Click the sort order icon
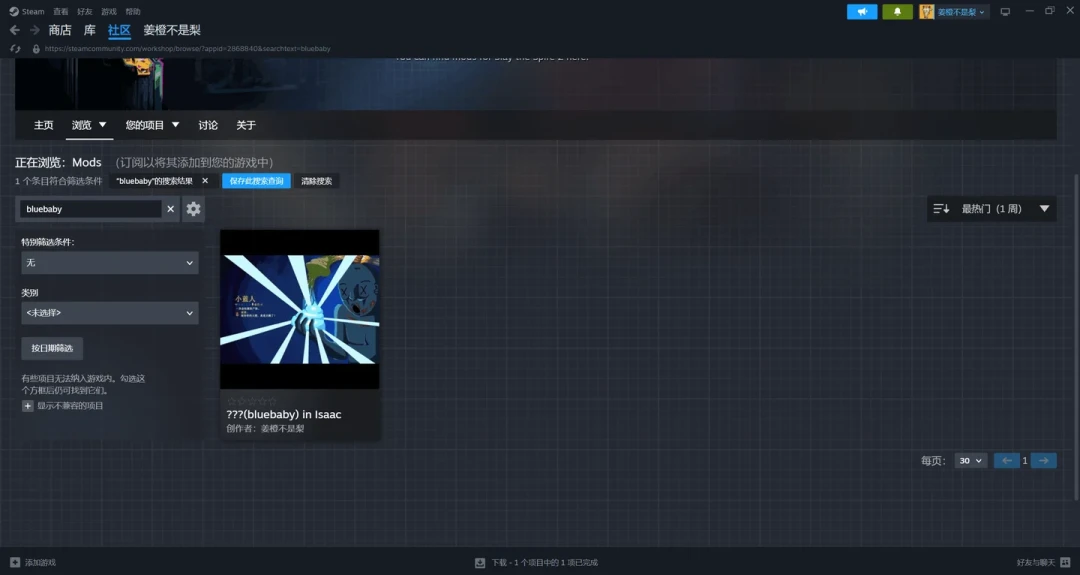Screen dimensions: 1080x575 point(941,209)
